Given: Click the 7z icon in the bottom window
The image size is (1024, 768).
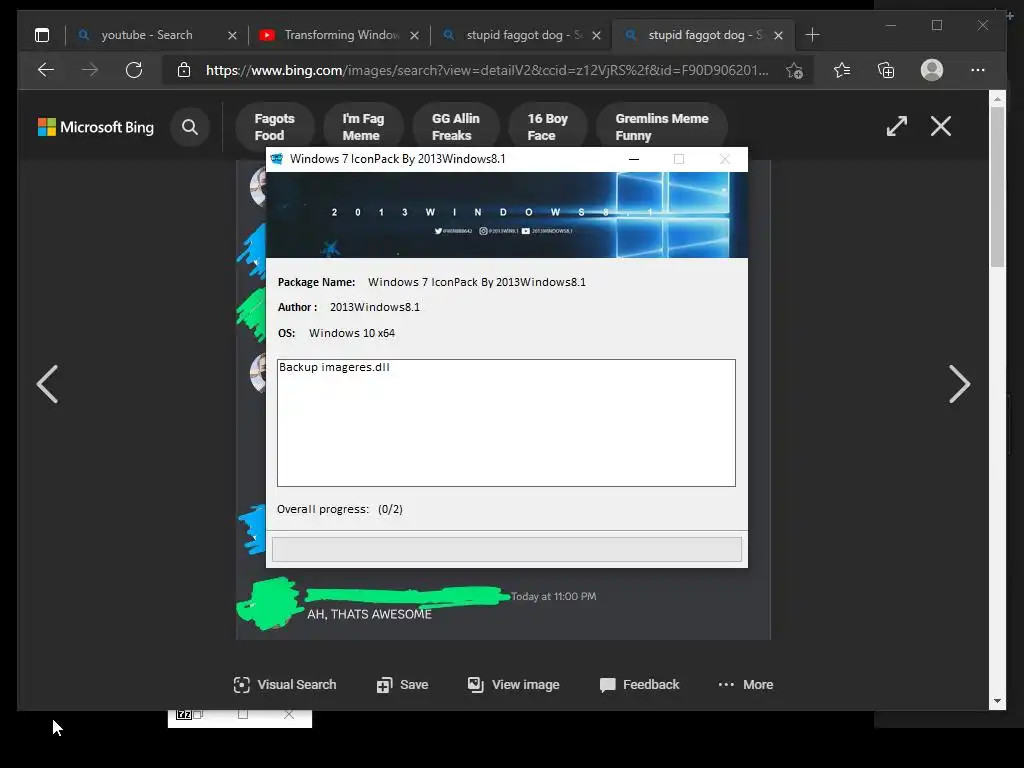Looking at the screenshot, I should click(184, 714).
